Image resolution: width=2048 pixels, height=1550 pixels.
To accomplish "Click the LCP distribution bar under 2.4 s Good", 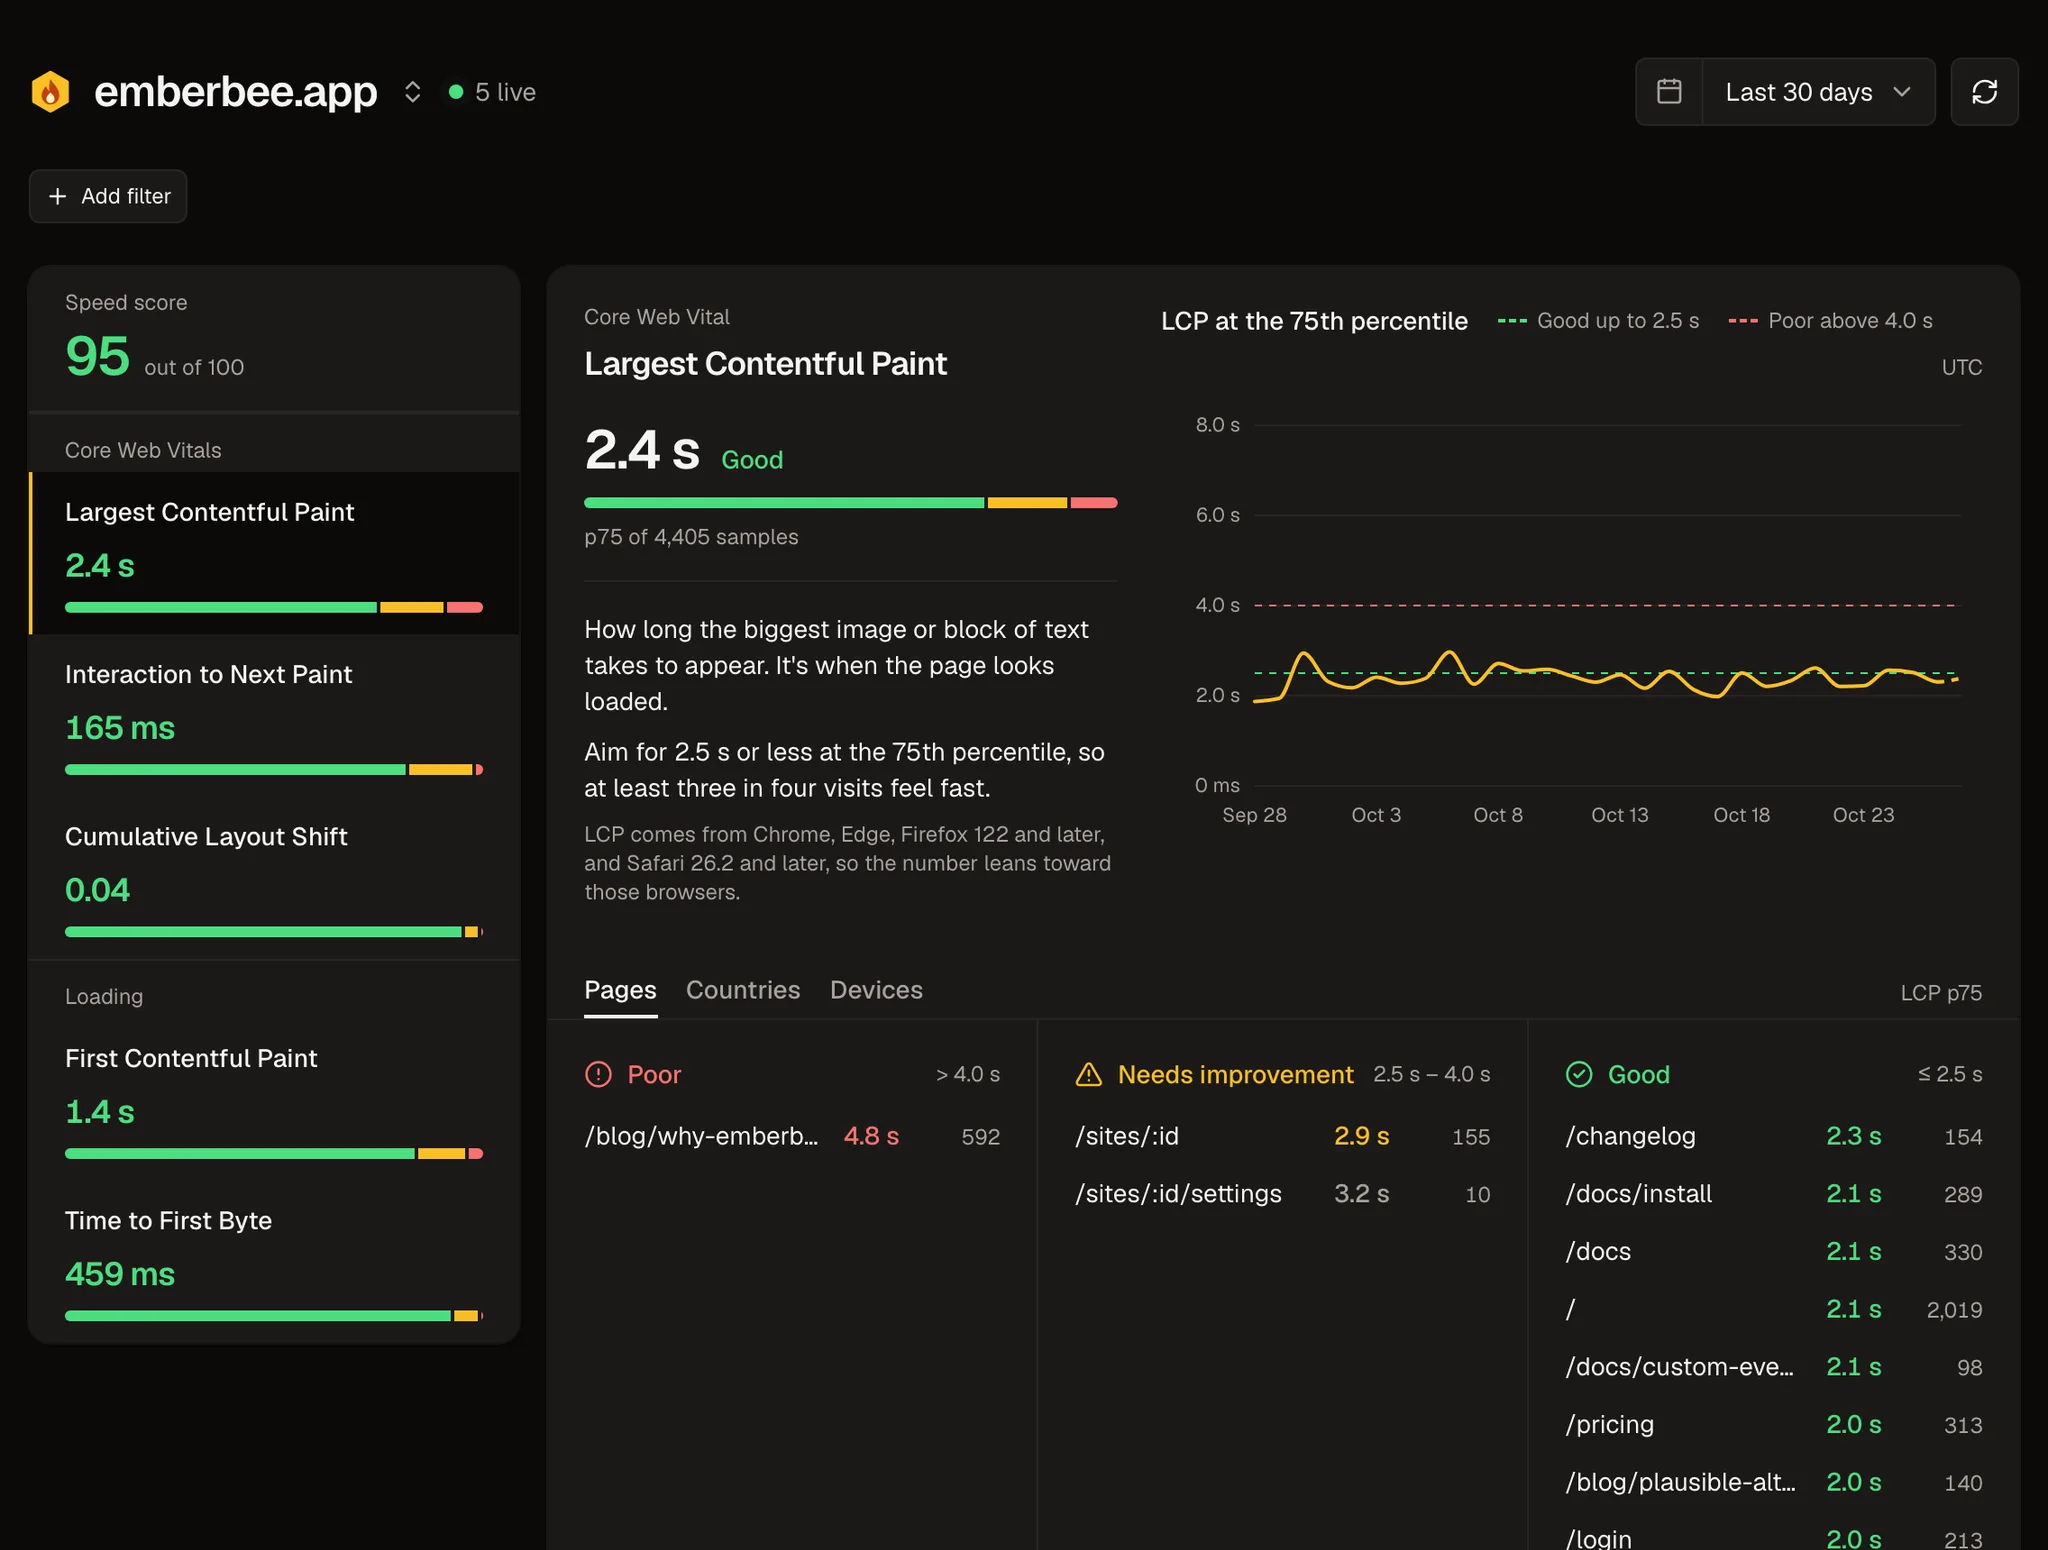I will (x=850, y=503).
